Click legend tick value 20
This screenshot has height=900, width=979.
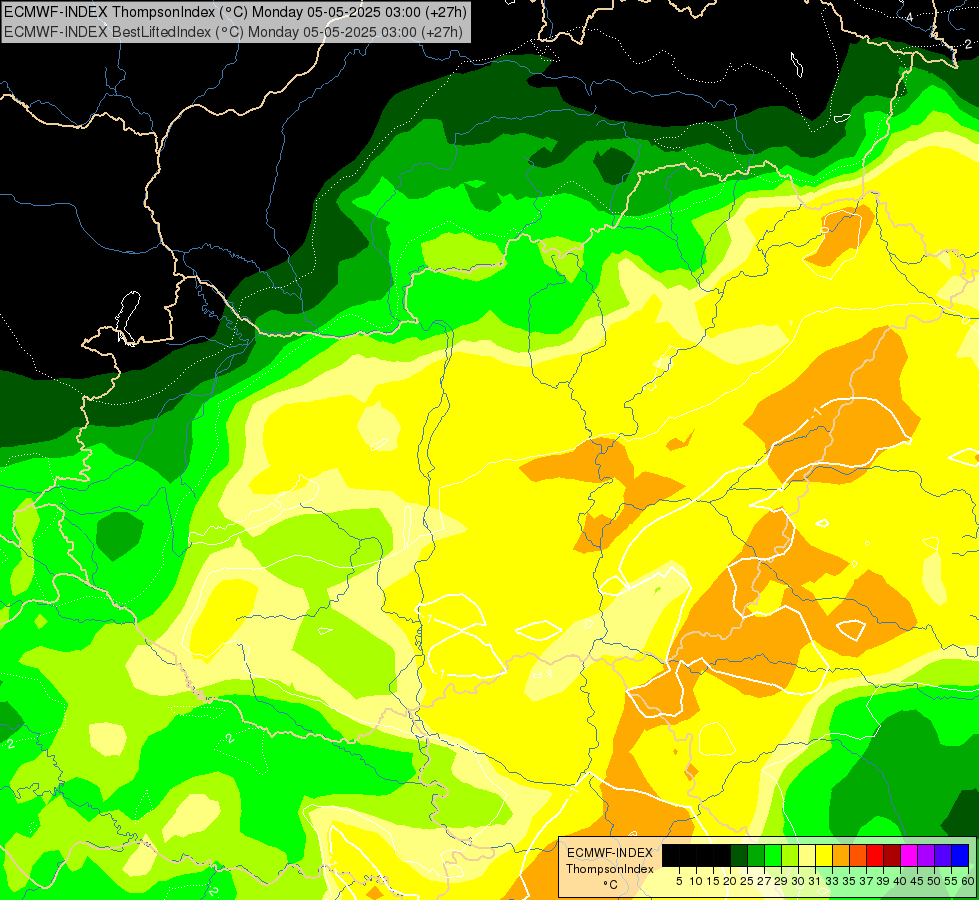730,881
